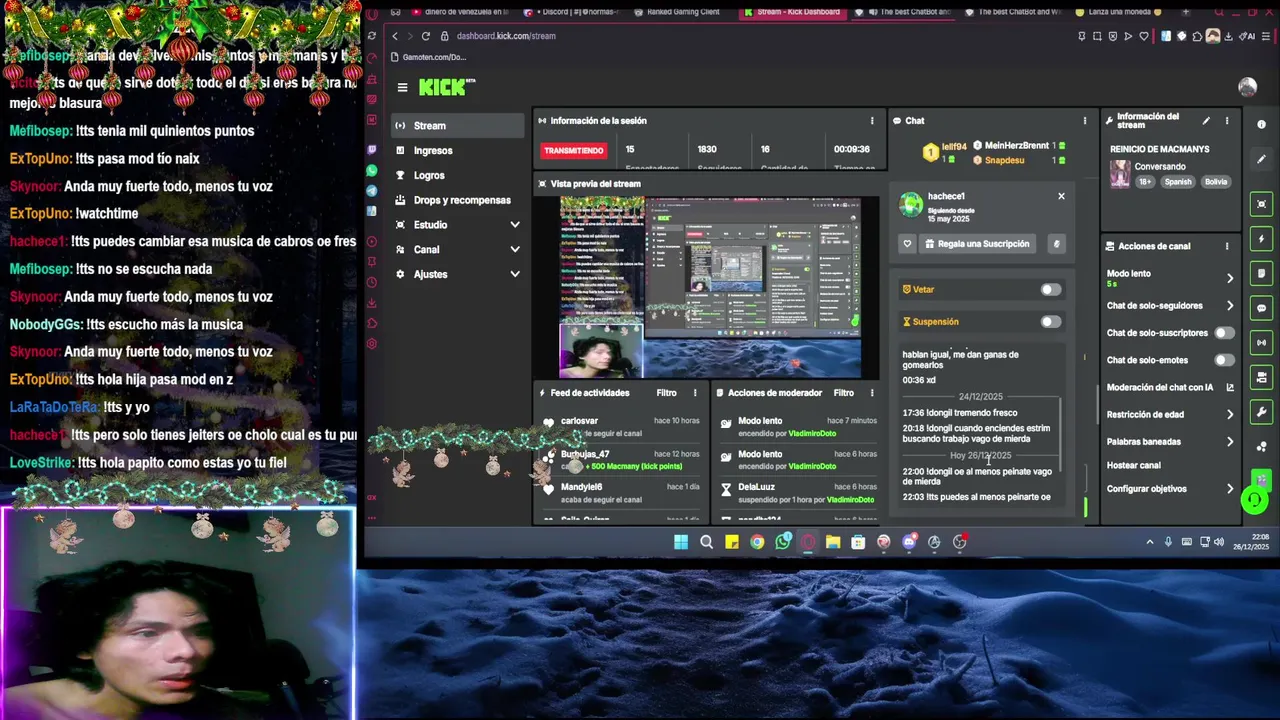The image size is (1280, 720).
Task: Switch to Ranked Gaming Client tab
Action: click(x=678, y=12)
